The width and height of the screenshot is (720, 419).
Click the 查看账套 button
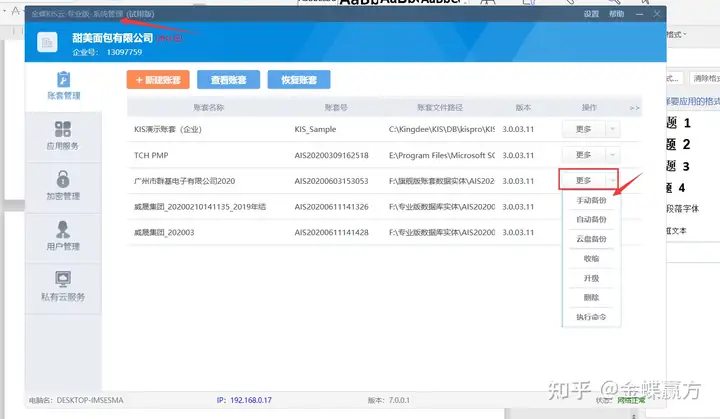228,80
